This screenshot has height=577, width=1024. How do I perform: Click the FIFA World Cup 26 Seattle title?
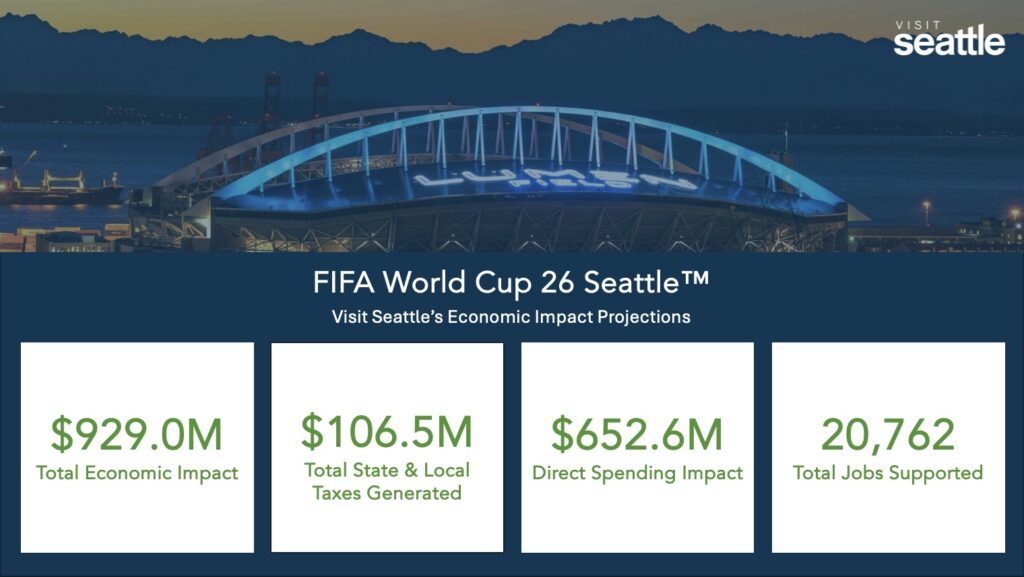(x=510, y=283)
